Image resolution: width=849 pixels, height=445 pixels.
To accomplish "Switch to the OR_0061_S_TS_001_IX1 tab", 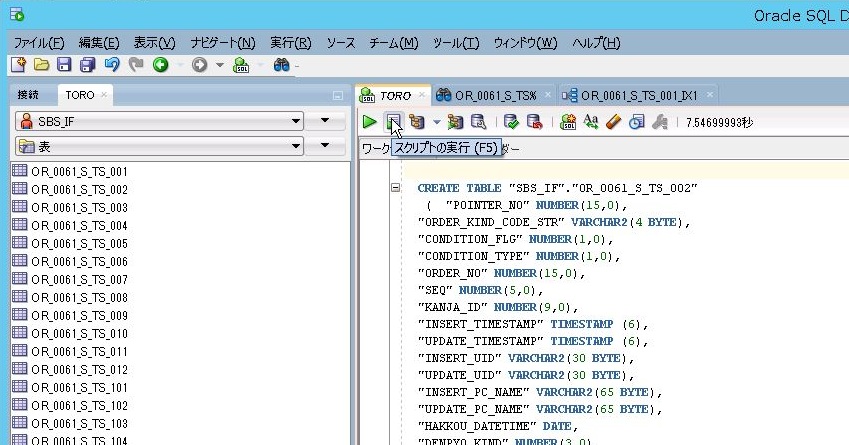I will (638, 95).
